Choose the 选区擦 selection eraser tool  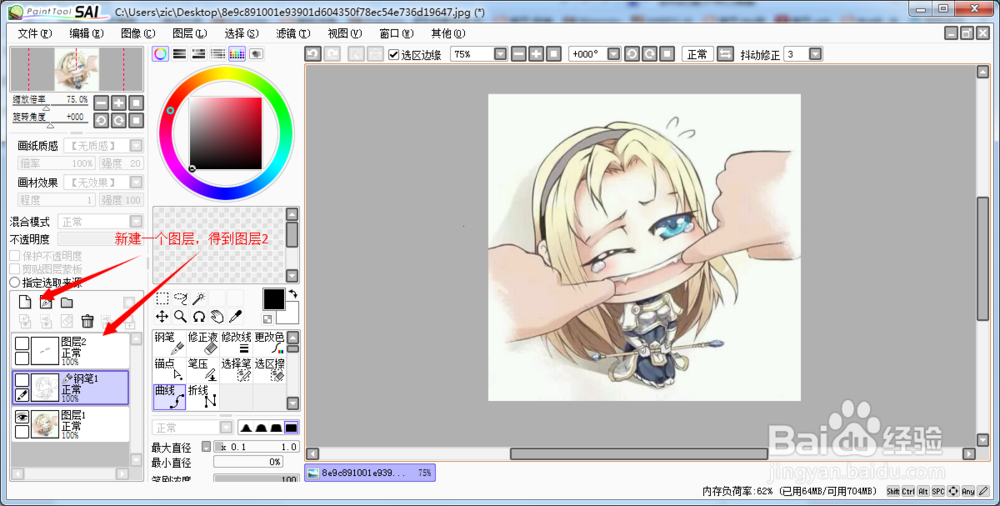point(269,370)
